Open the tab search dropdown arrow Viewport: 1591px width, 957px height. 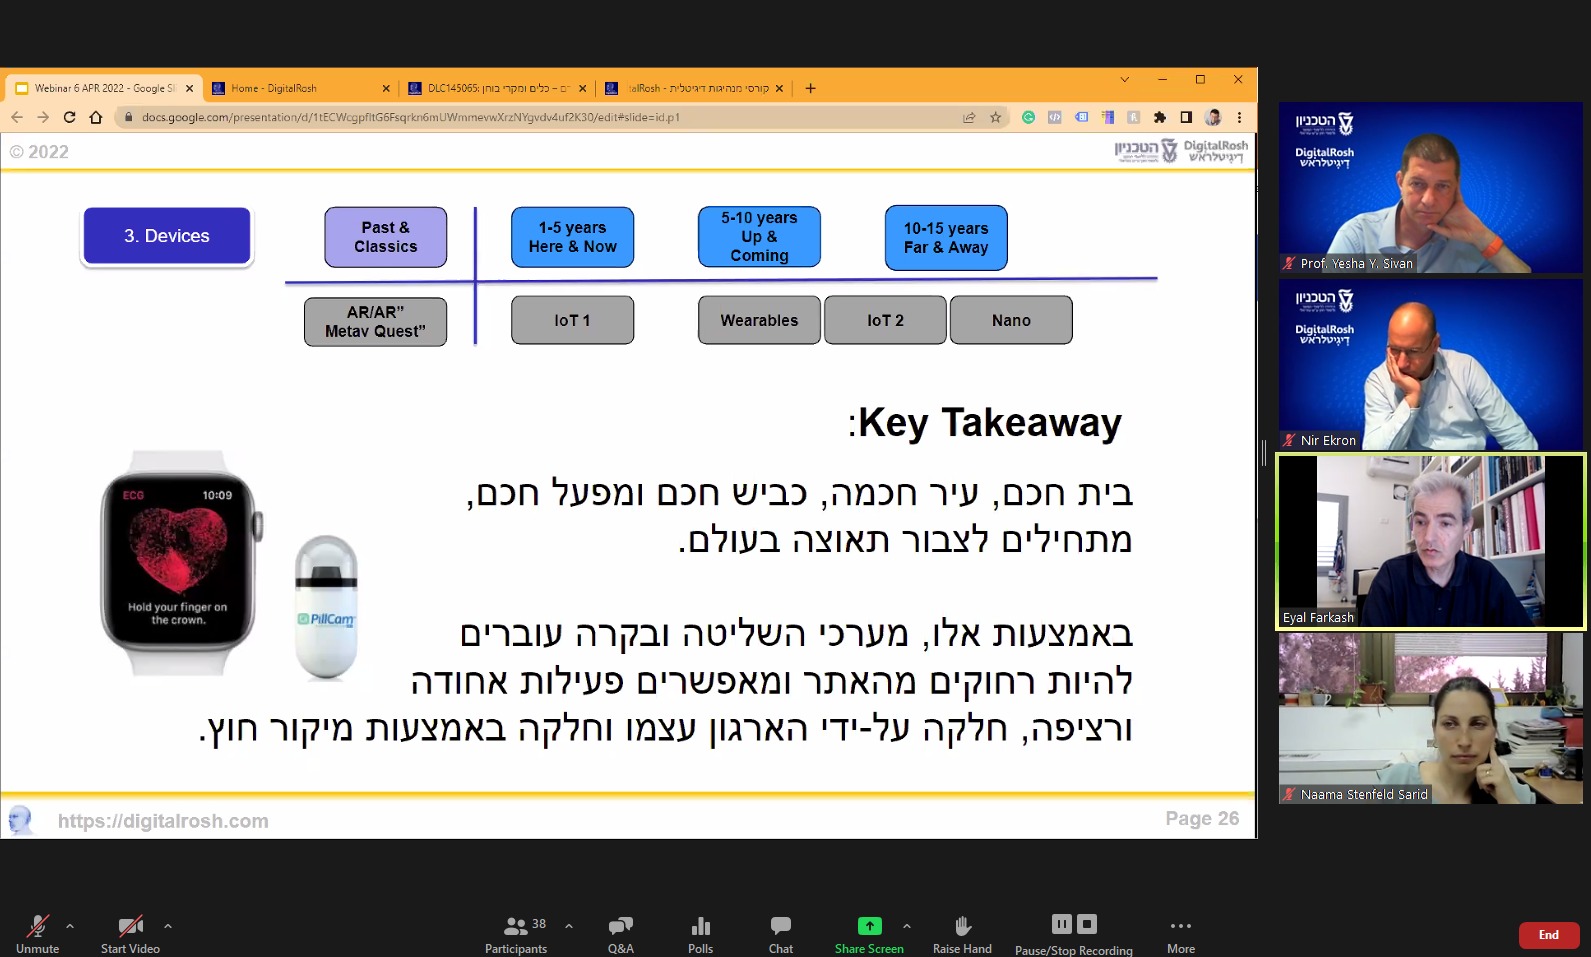tap(1124, 79)
